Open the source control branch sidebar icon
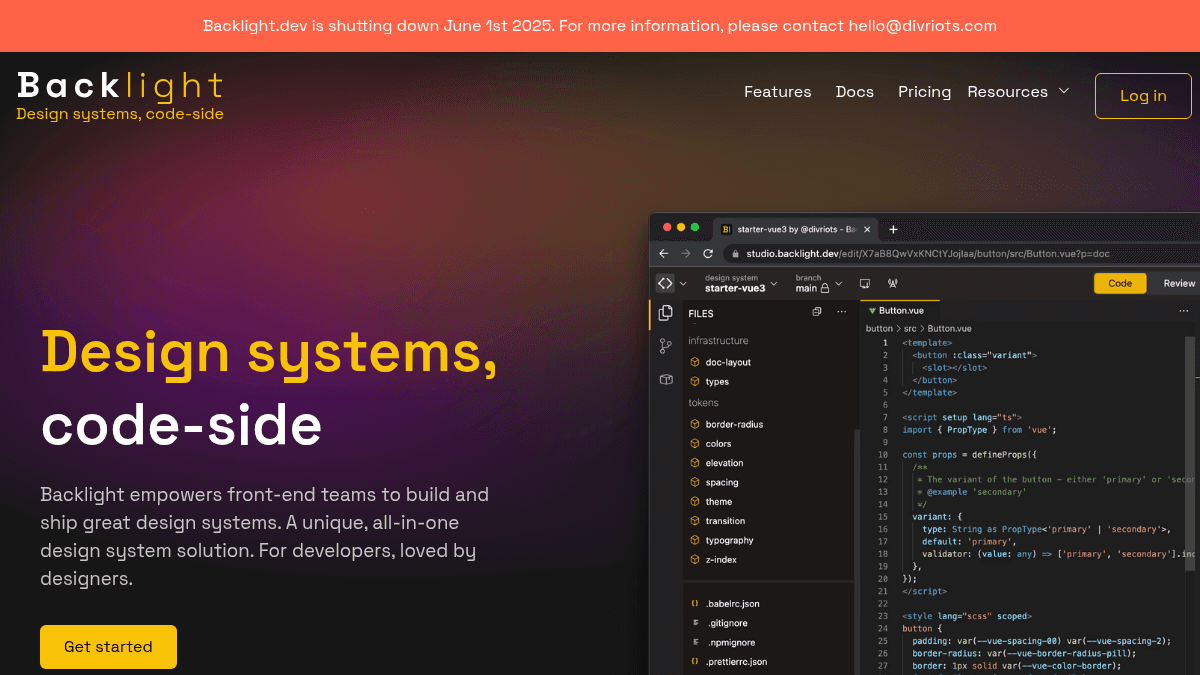Image resolution: width=1200 pixels, height=675 pixels. point(666,346)
